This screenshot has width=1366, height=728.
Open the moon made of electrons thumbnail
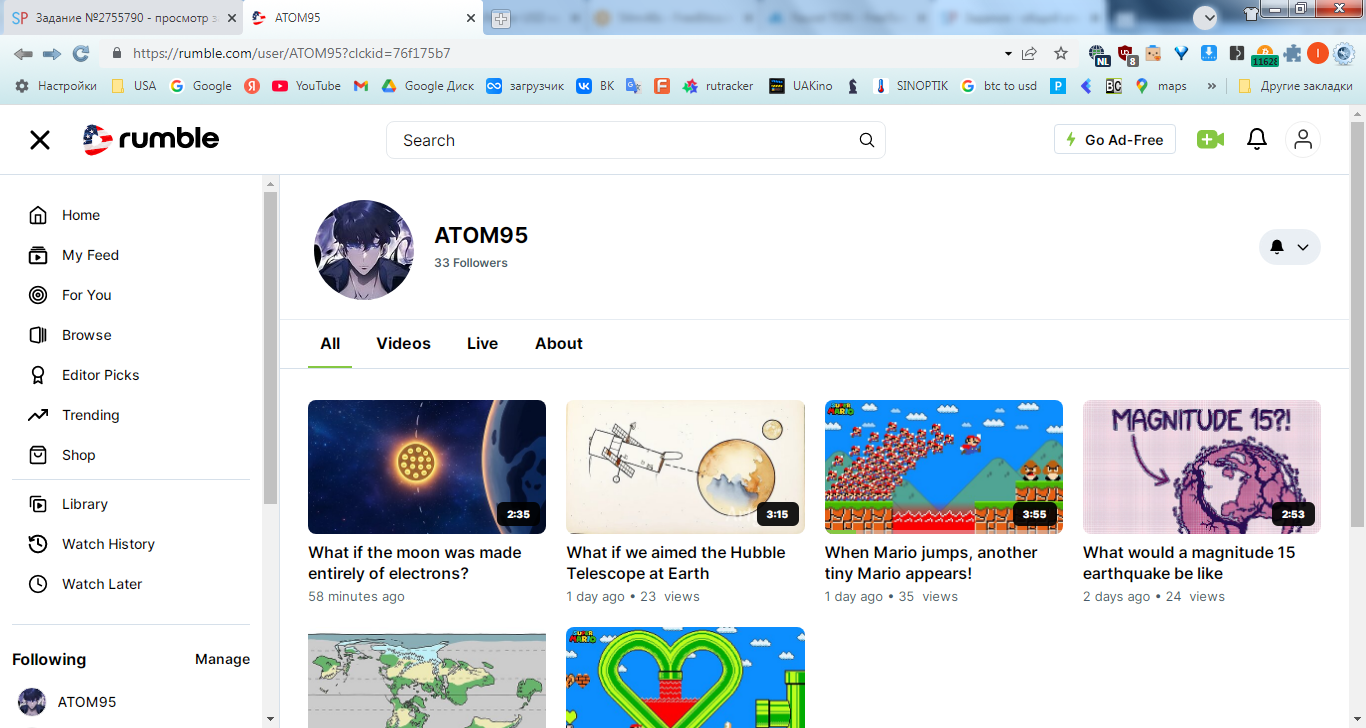click(x=427, y=467)
